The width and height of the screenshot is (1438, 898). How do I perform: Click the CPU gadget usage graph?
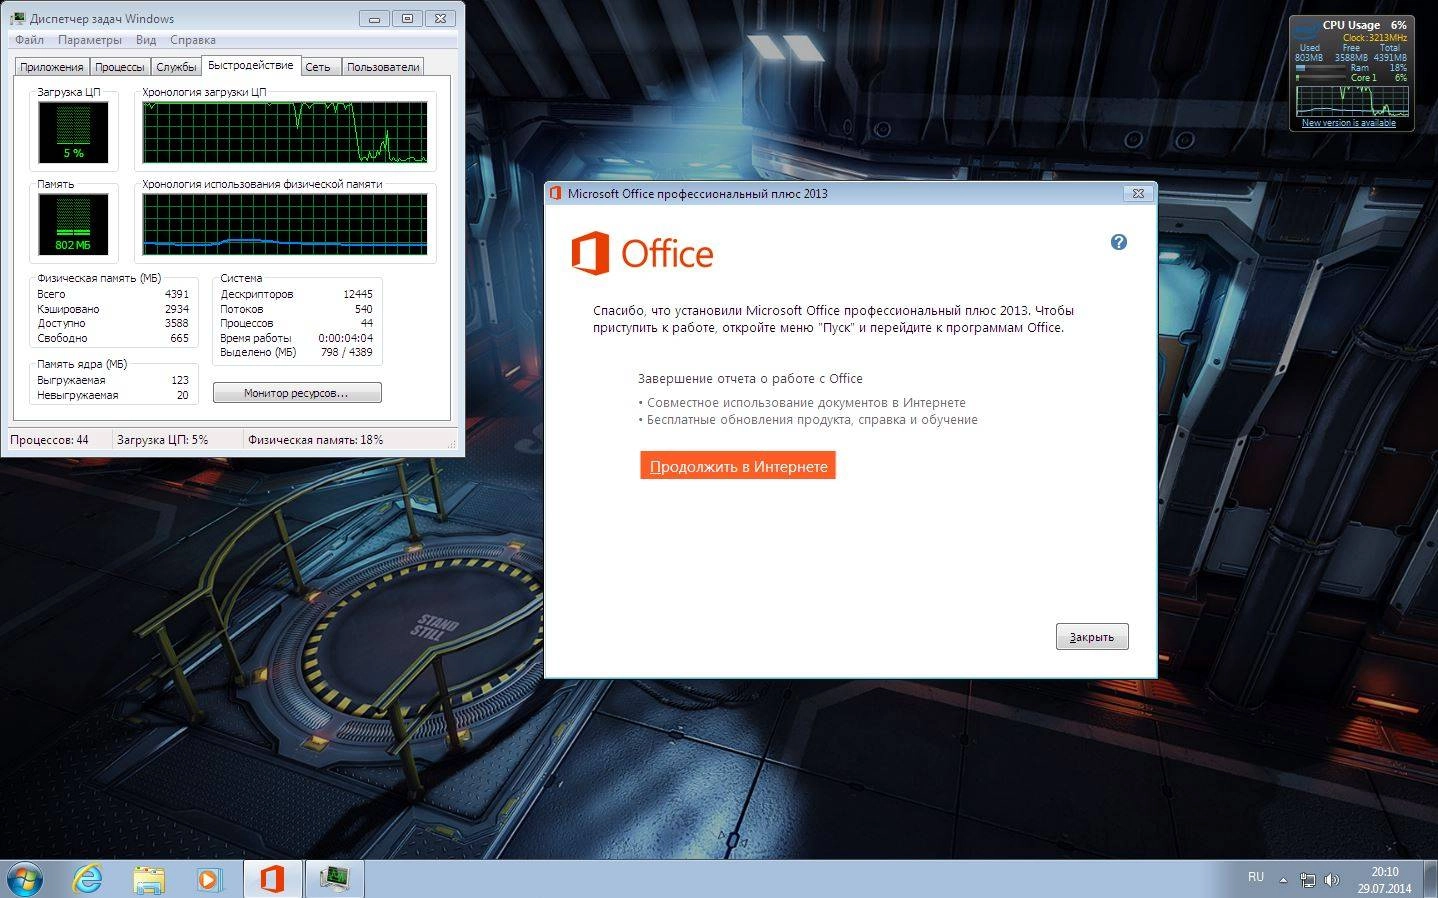[1352, 101]
